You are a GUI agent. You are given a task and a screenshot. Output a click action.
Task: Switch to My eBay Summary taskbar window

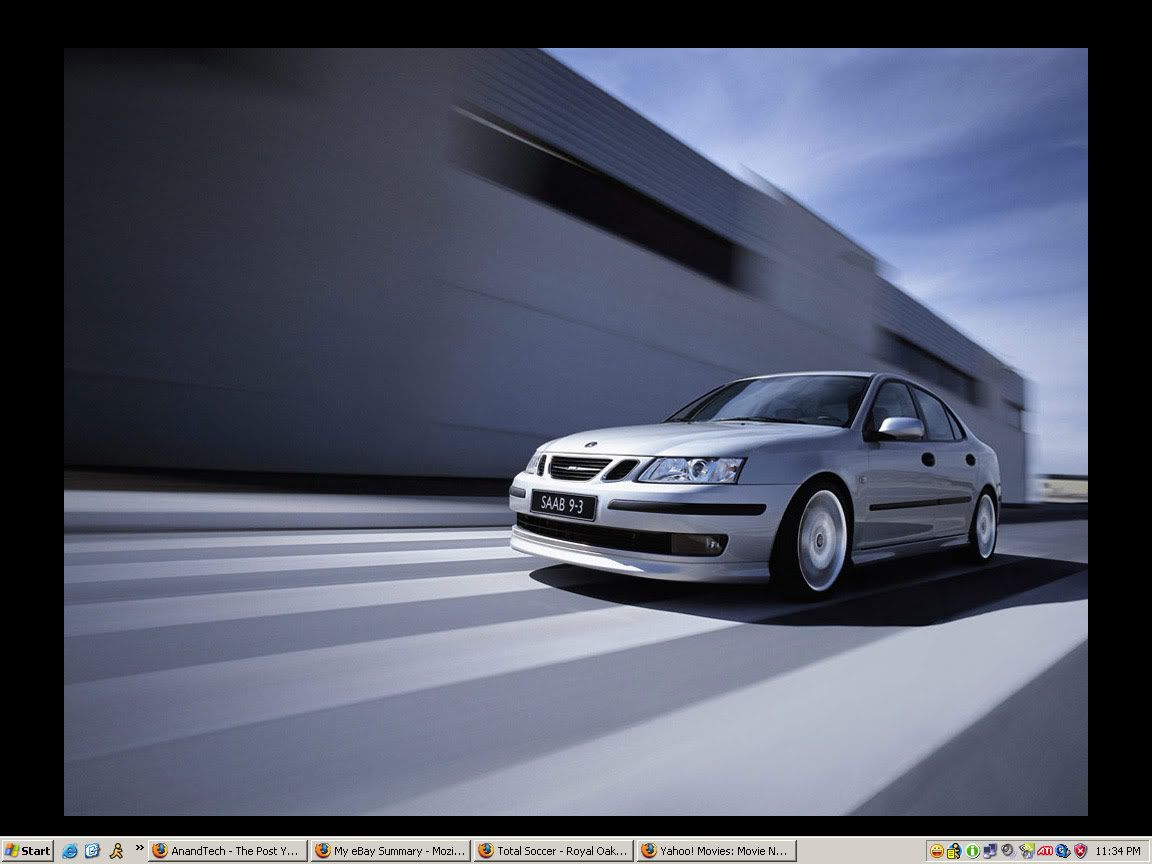pos(391,851)
